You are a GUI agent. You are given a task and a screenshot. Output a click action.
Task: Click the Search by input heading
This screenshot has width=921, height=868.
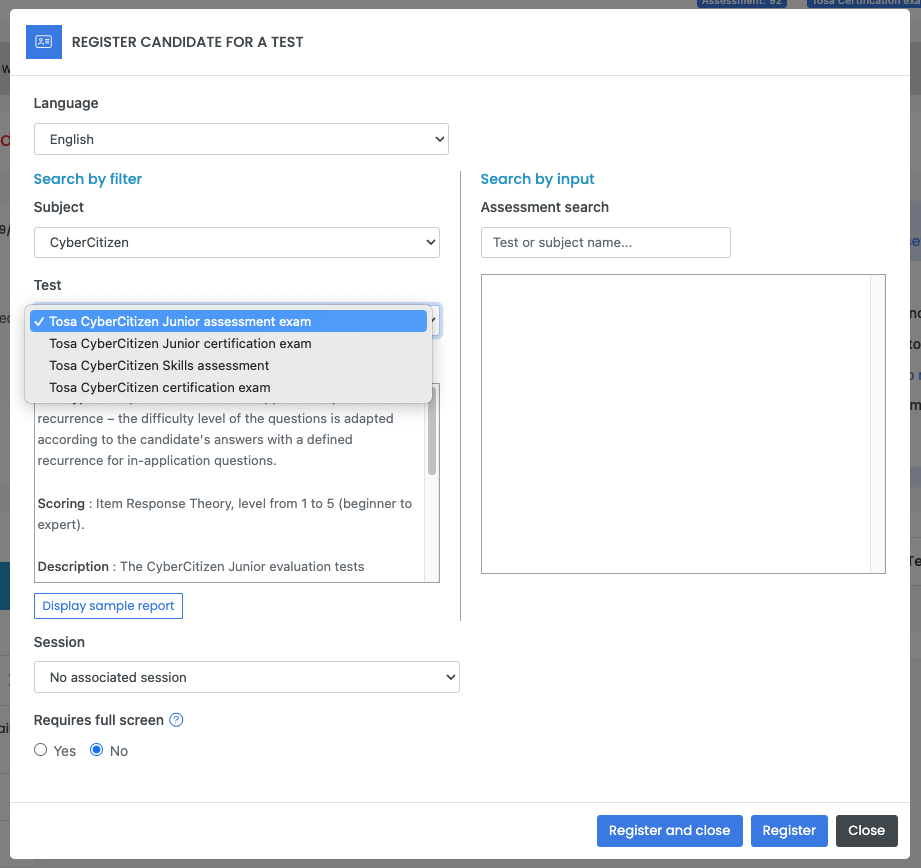point(537,179)
